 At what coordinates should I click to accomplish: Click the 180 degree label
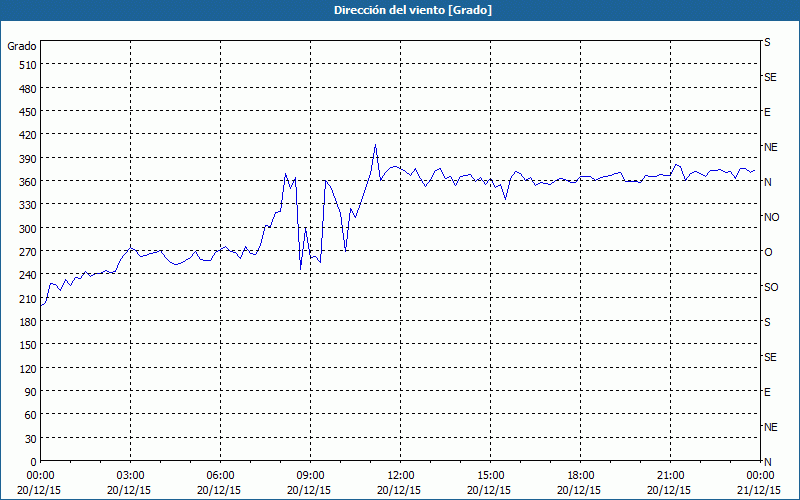(x=28, y=322)
